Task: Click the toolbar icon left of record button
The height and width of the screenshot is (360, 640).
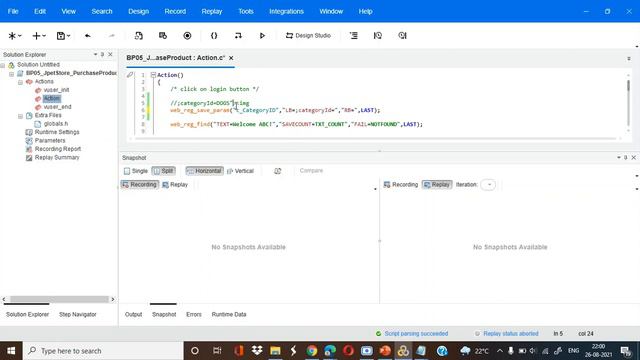Action: 163,36
